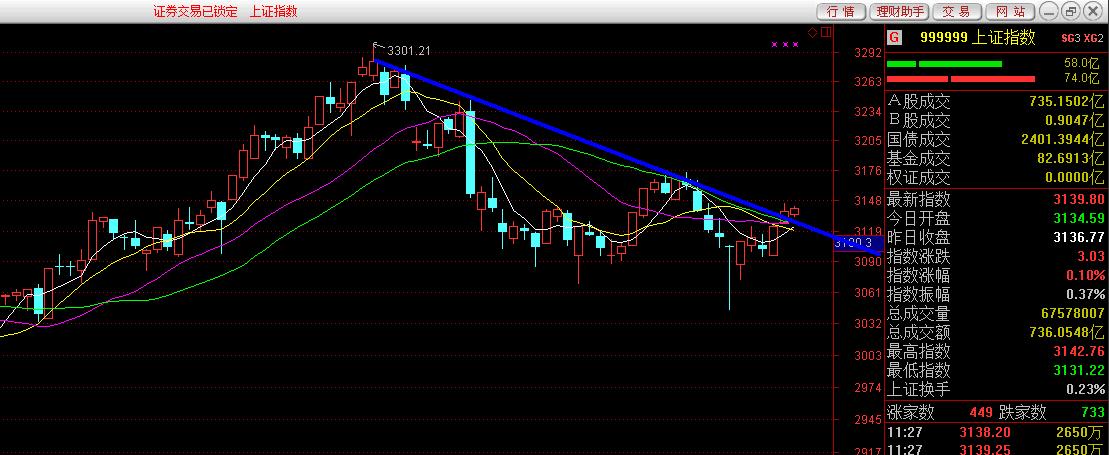The height and width of the screenshot is (455, 1109).
Task: Click the 指数涨幅 value 0.10%
Action: tap(1088, 275)
